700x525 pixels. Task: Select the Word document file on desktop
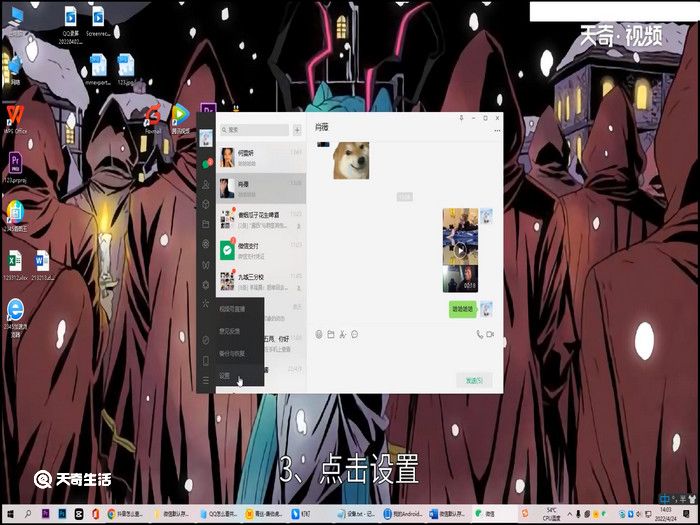[42, 266]
